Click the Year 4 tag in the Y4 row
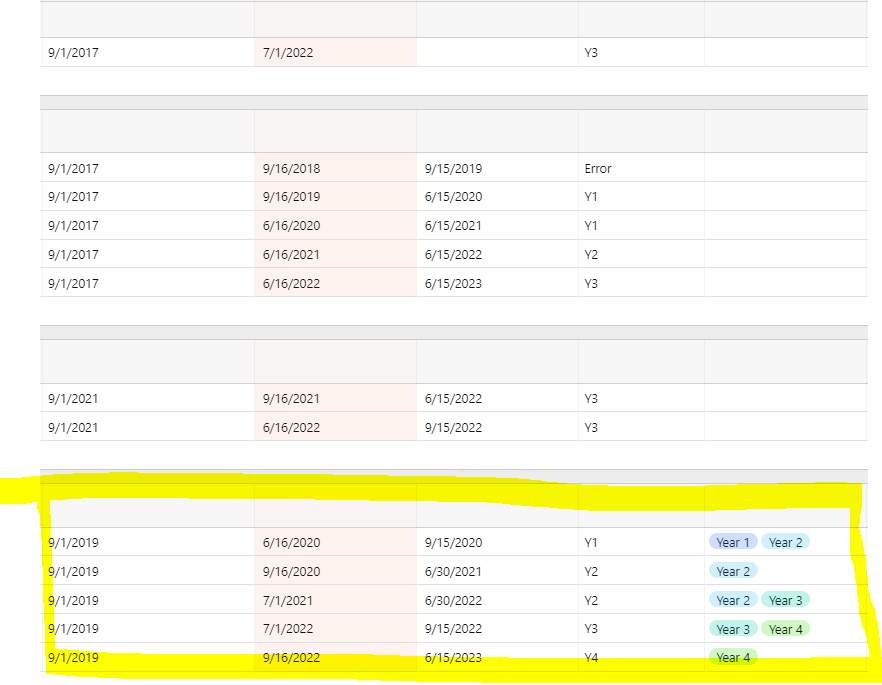882x685 pixels. click(x=733, y=657)
